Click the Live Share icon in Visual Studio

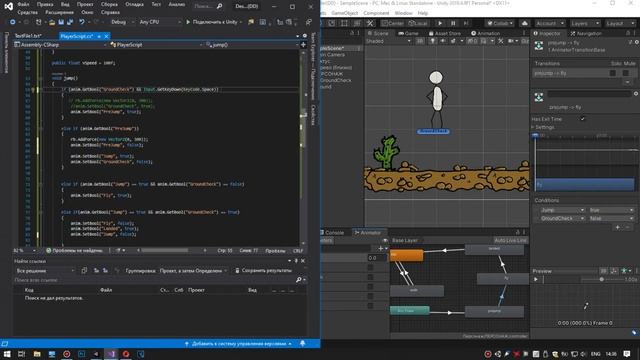coord(309,22)
